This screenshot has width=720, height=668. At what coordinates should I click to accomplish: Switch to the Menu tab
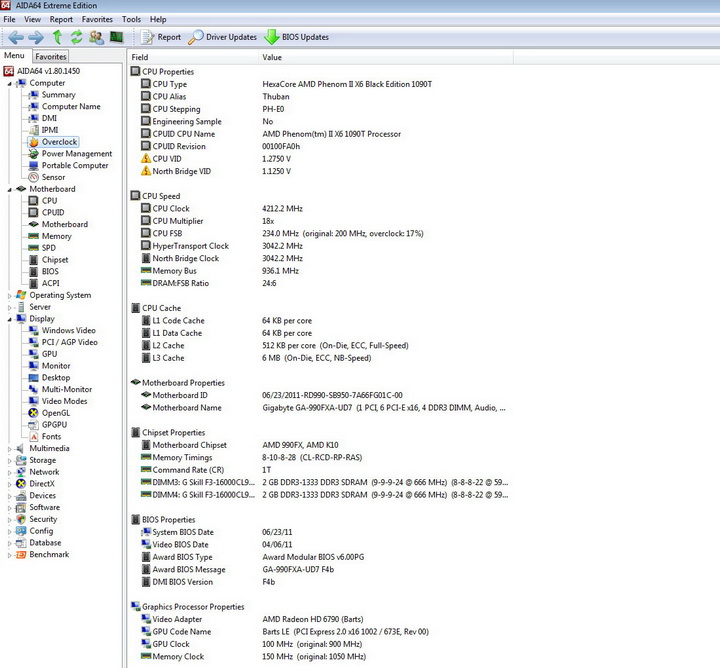(14, 56)
